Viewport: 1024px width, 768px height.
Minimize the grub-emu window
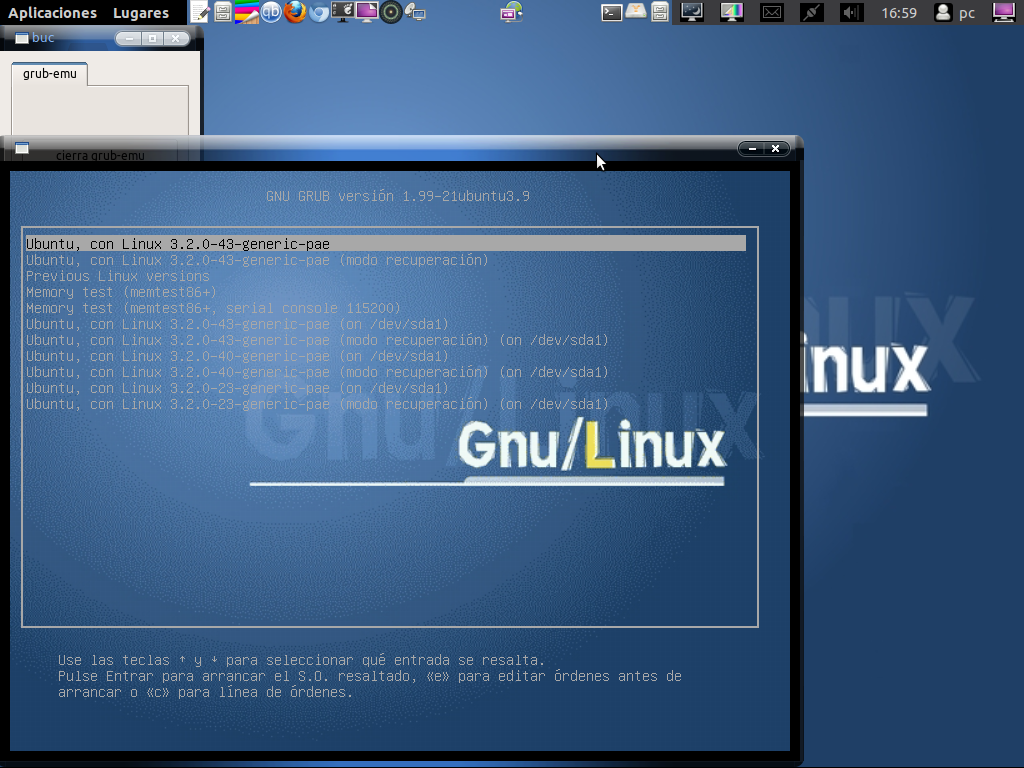pos(752,149)
